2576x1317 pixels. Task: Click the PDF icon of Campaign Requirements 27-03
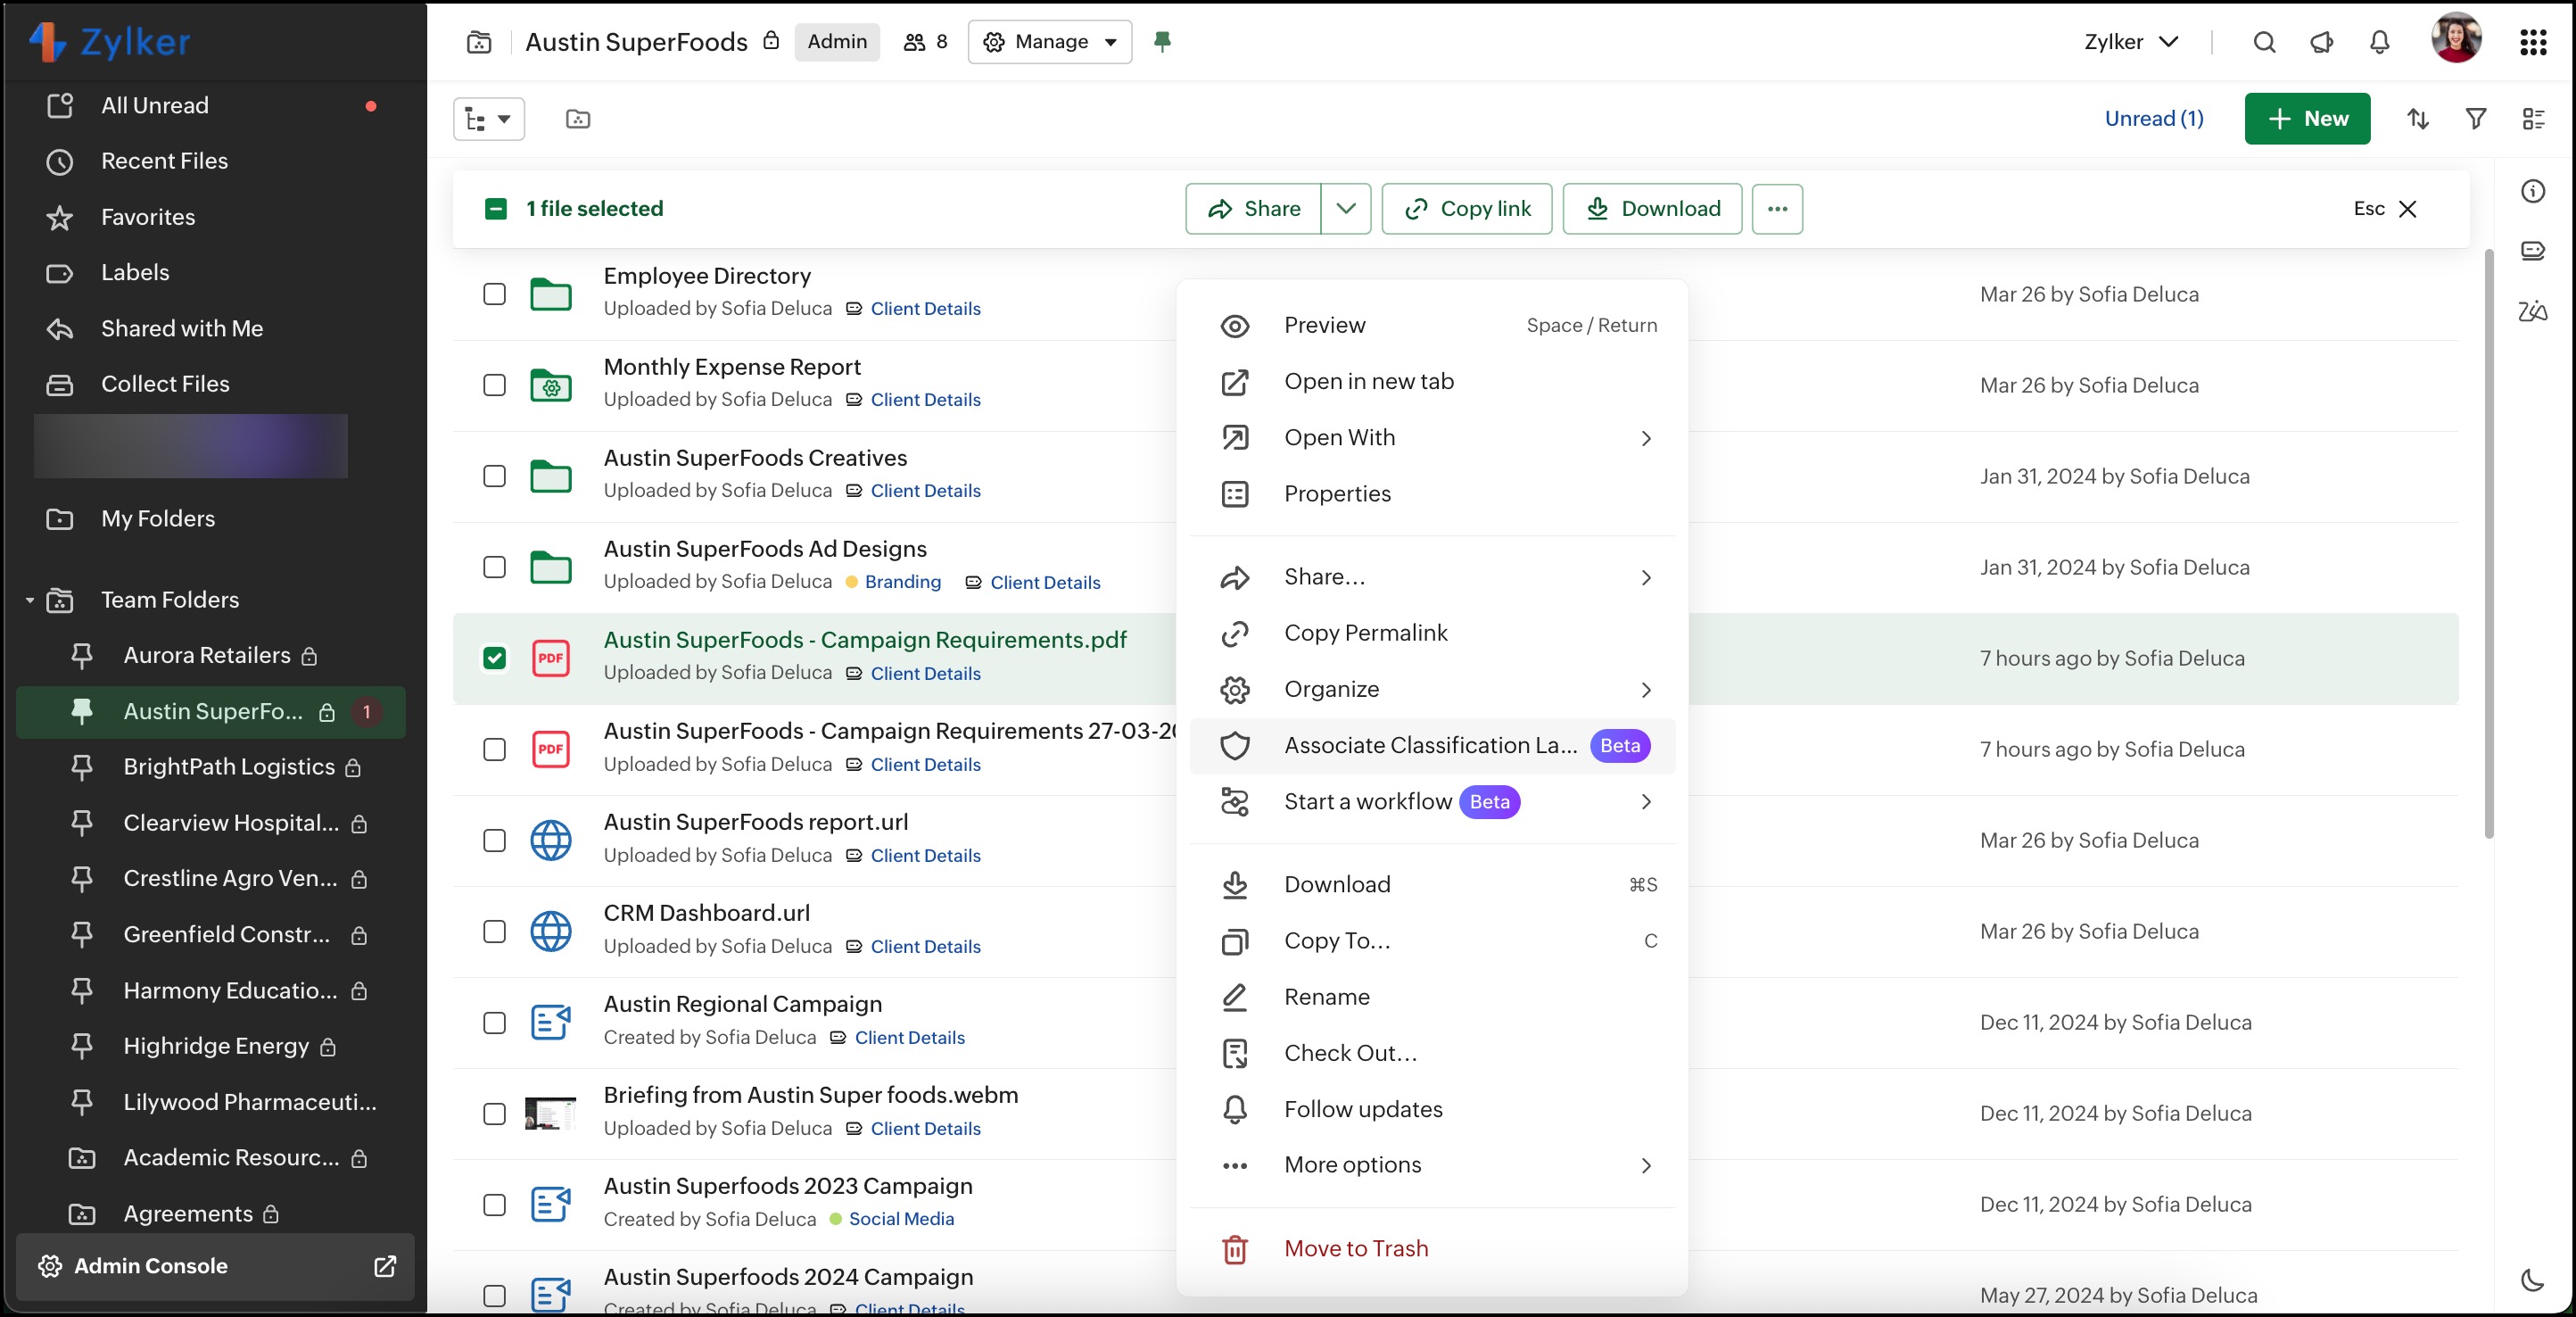[x=550, y=749]
